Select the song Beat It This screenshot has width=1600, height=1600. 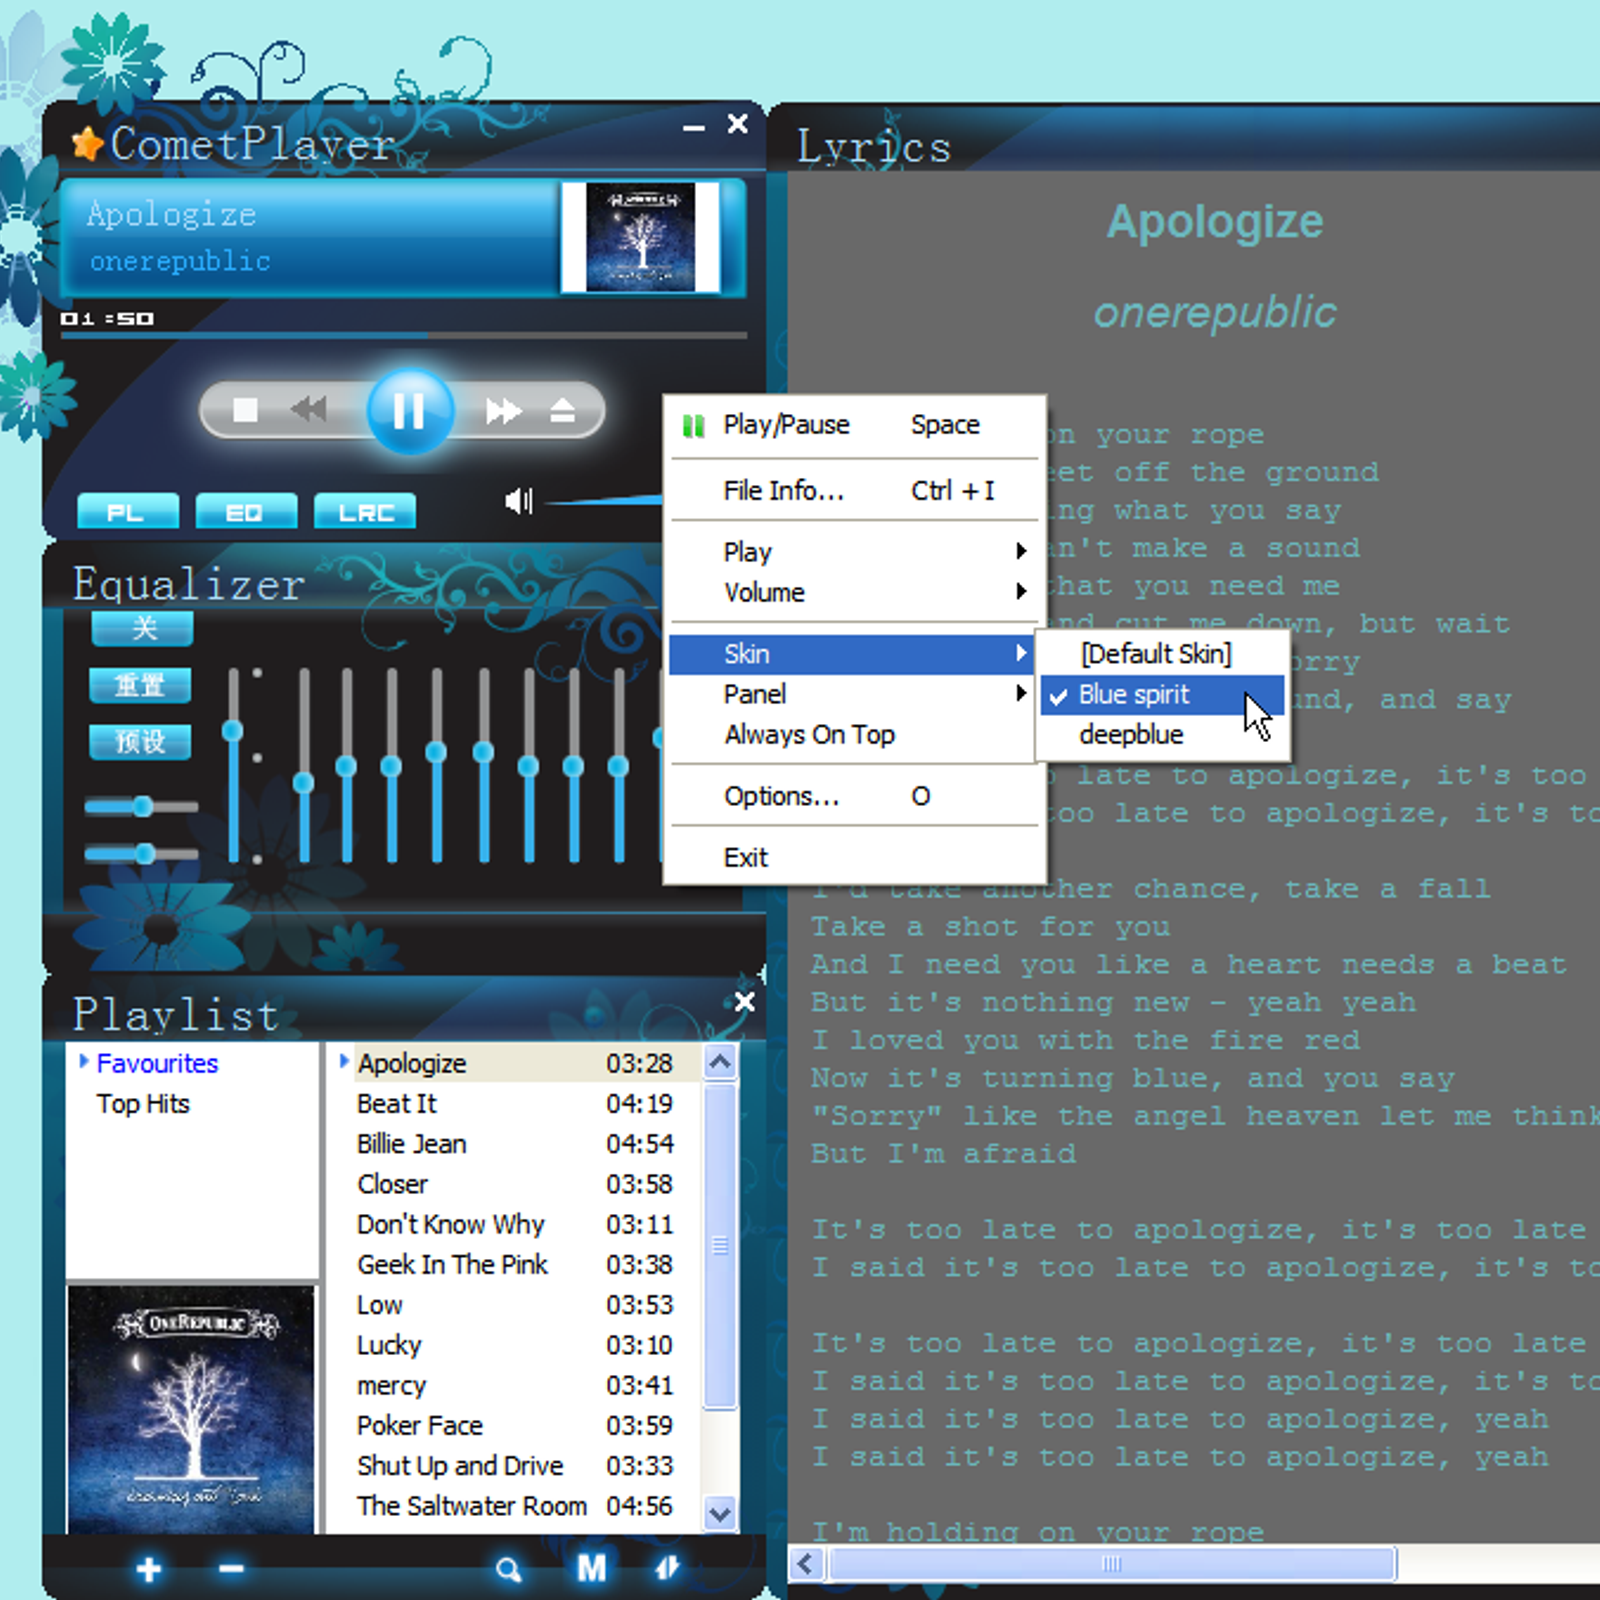(x=515, y=1104)
